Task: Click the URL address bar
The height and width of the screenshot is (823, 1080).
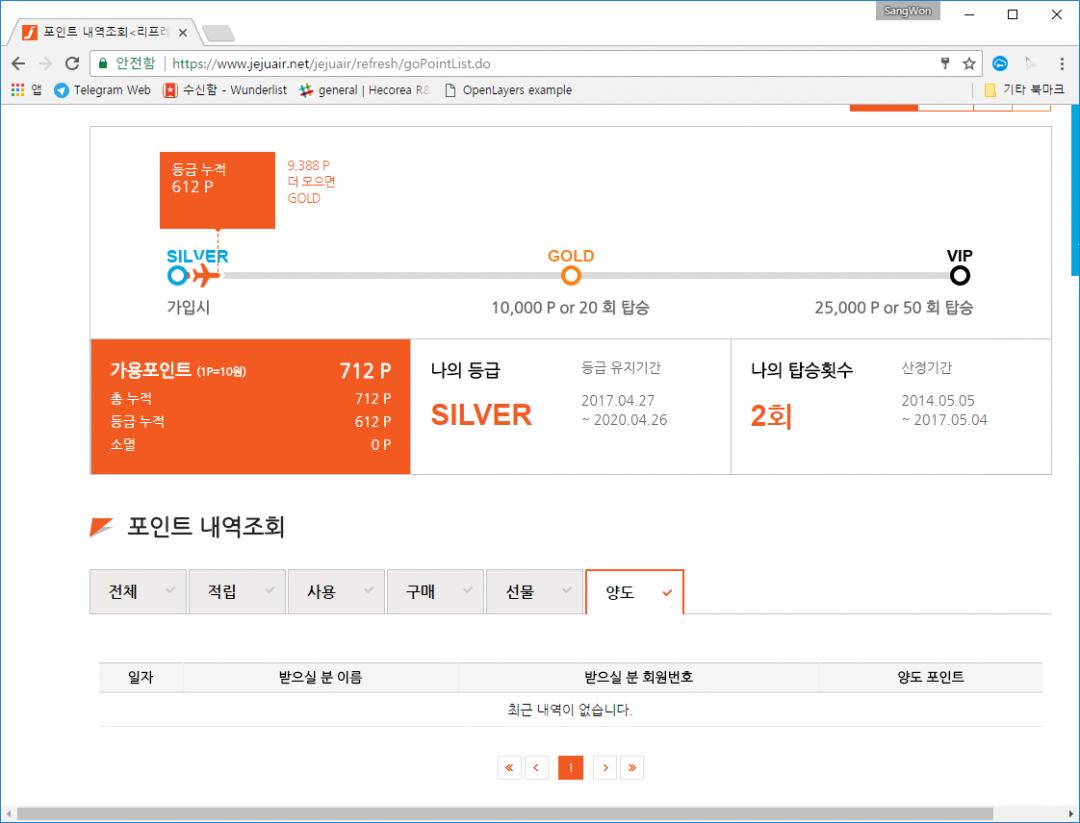Action: pyautogui.click(x=550, y=63)
